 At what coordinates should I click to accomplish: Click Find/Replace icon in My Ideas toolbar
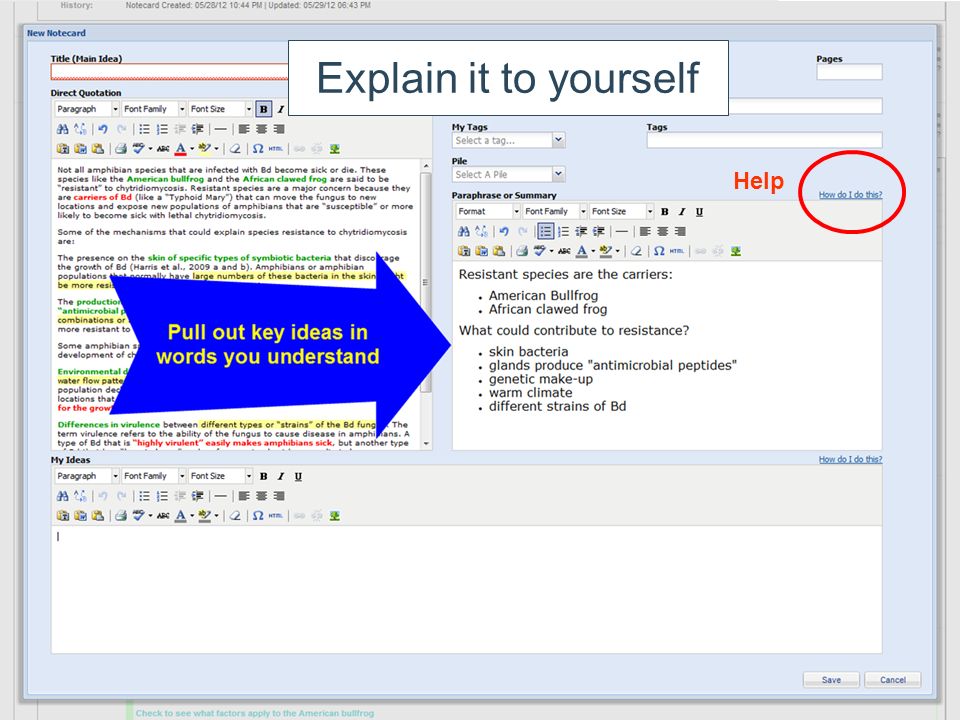tap(80, 496)
